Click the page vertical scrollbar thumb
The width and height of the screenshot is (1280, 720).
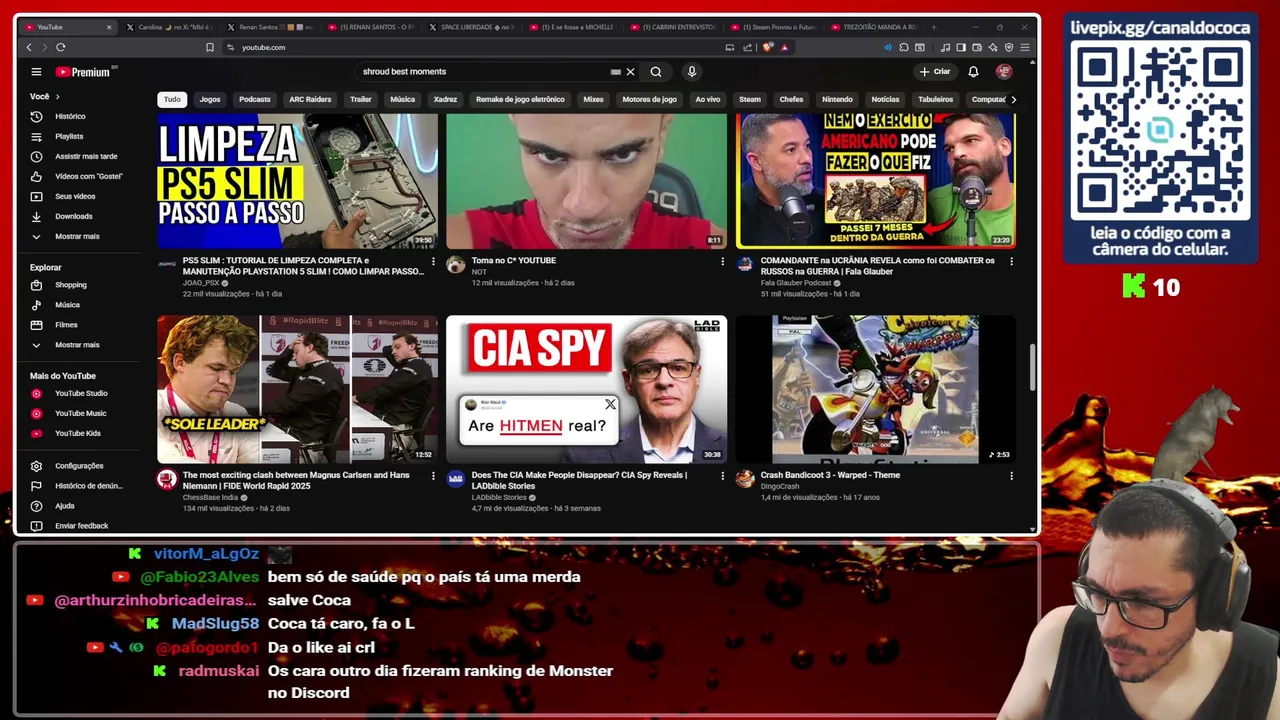pyautogui.click(x=1033, y=368)
